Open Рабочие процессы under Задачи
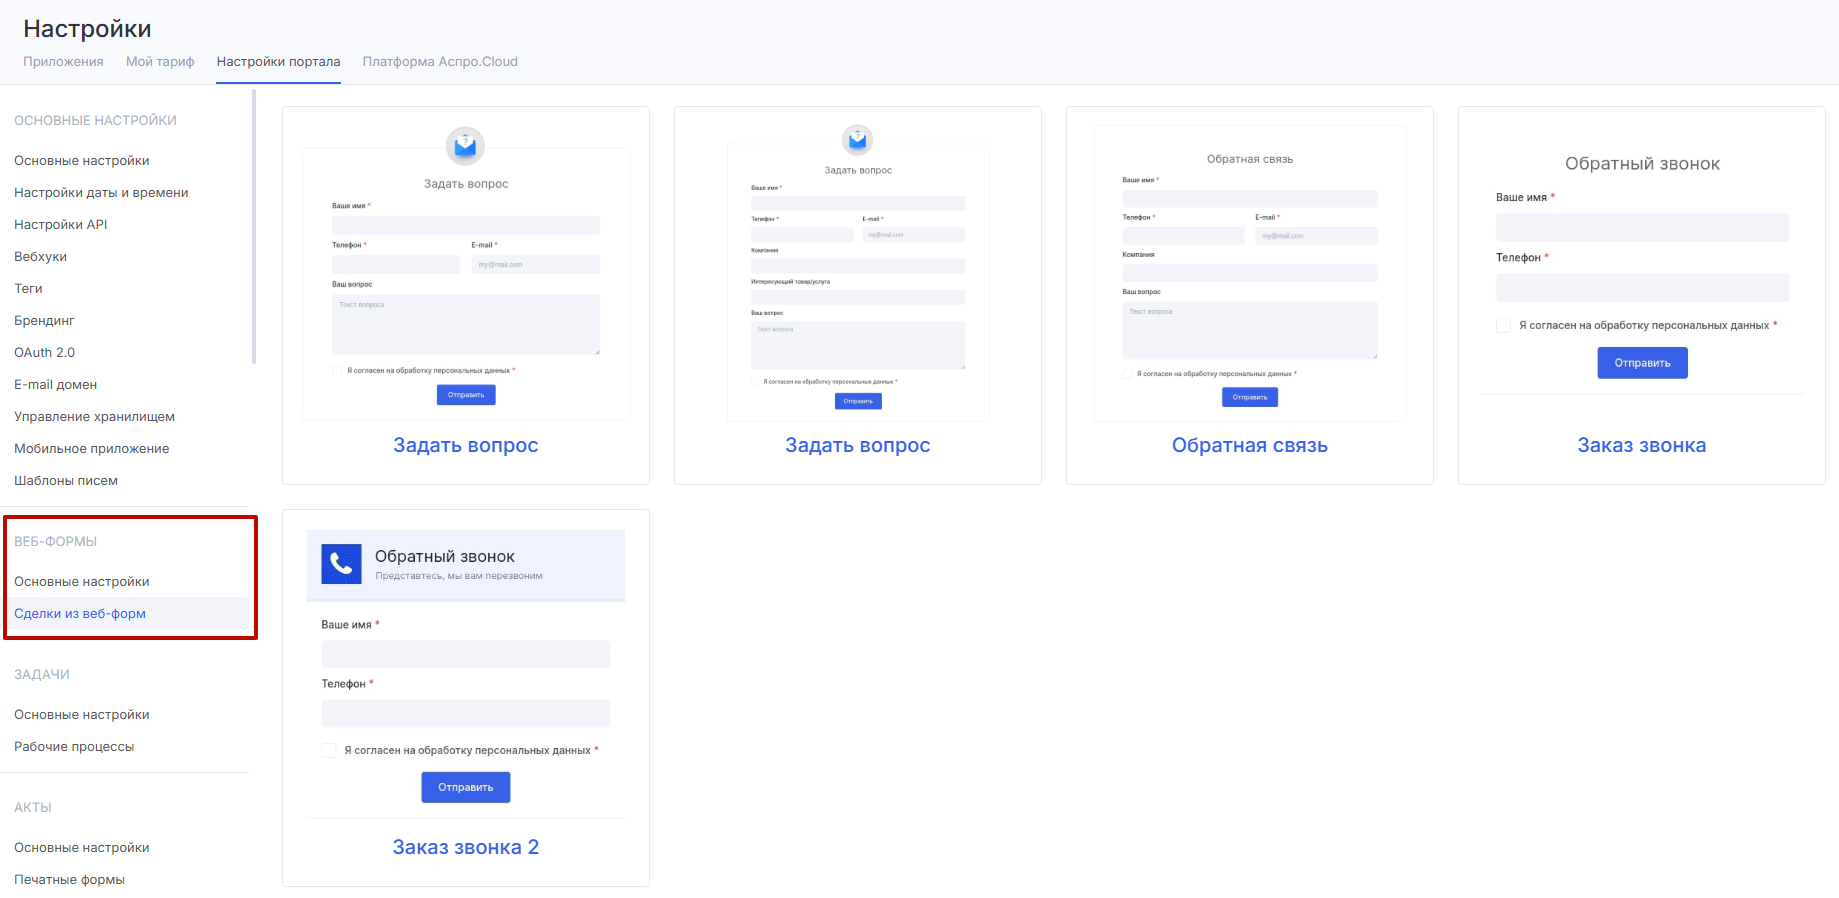Image resolution: width=1839 pixels, height=898 pixels. 74,747
